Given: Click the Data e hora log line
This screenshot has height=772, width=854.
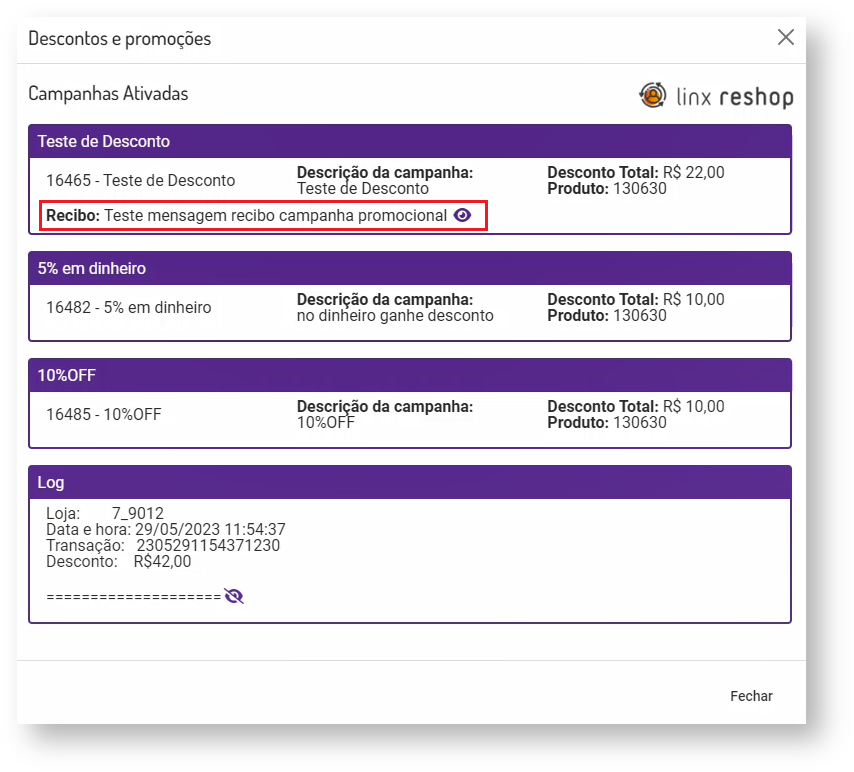Looking at the screenshot, I should click(166, 530).
